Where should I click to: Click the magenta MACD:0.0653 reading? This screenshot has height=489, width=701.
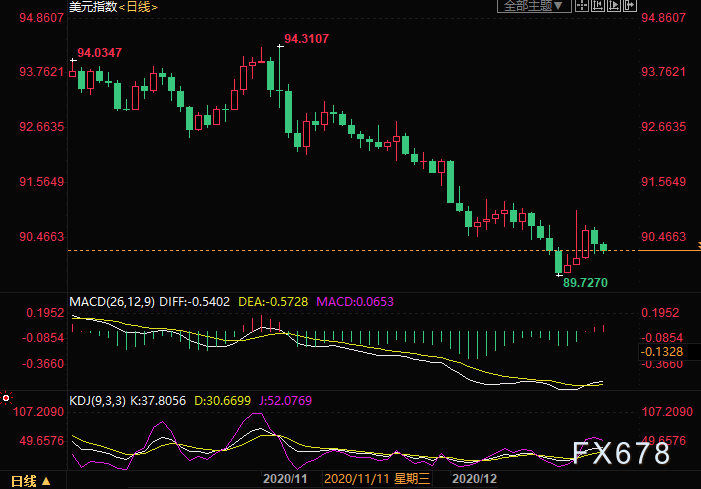pyautogui.click(x=356, y=300)
